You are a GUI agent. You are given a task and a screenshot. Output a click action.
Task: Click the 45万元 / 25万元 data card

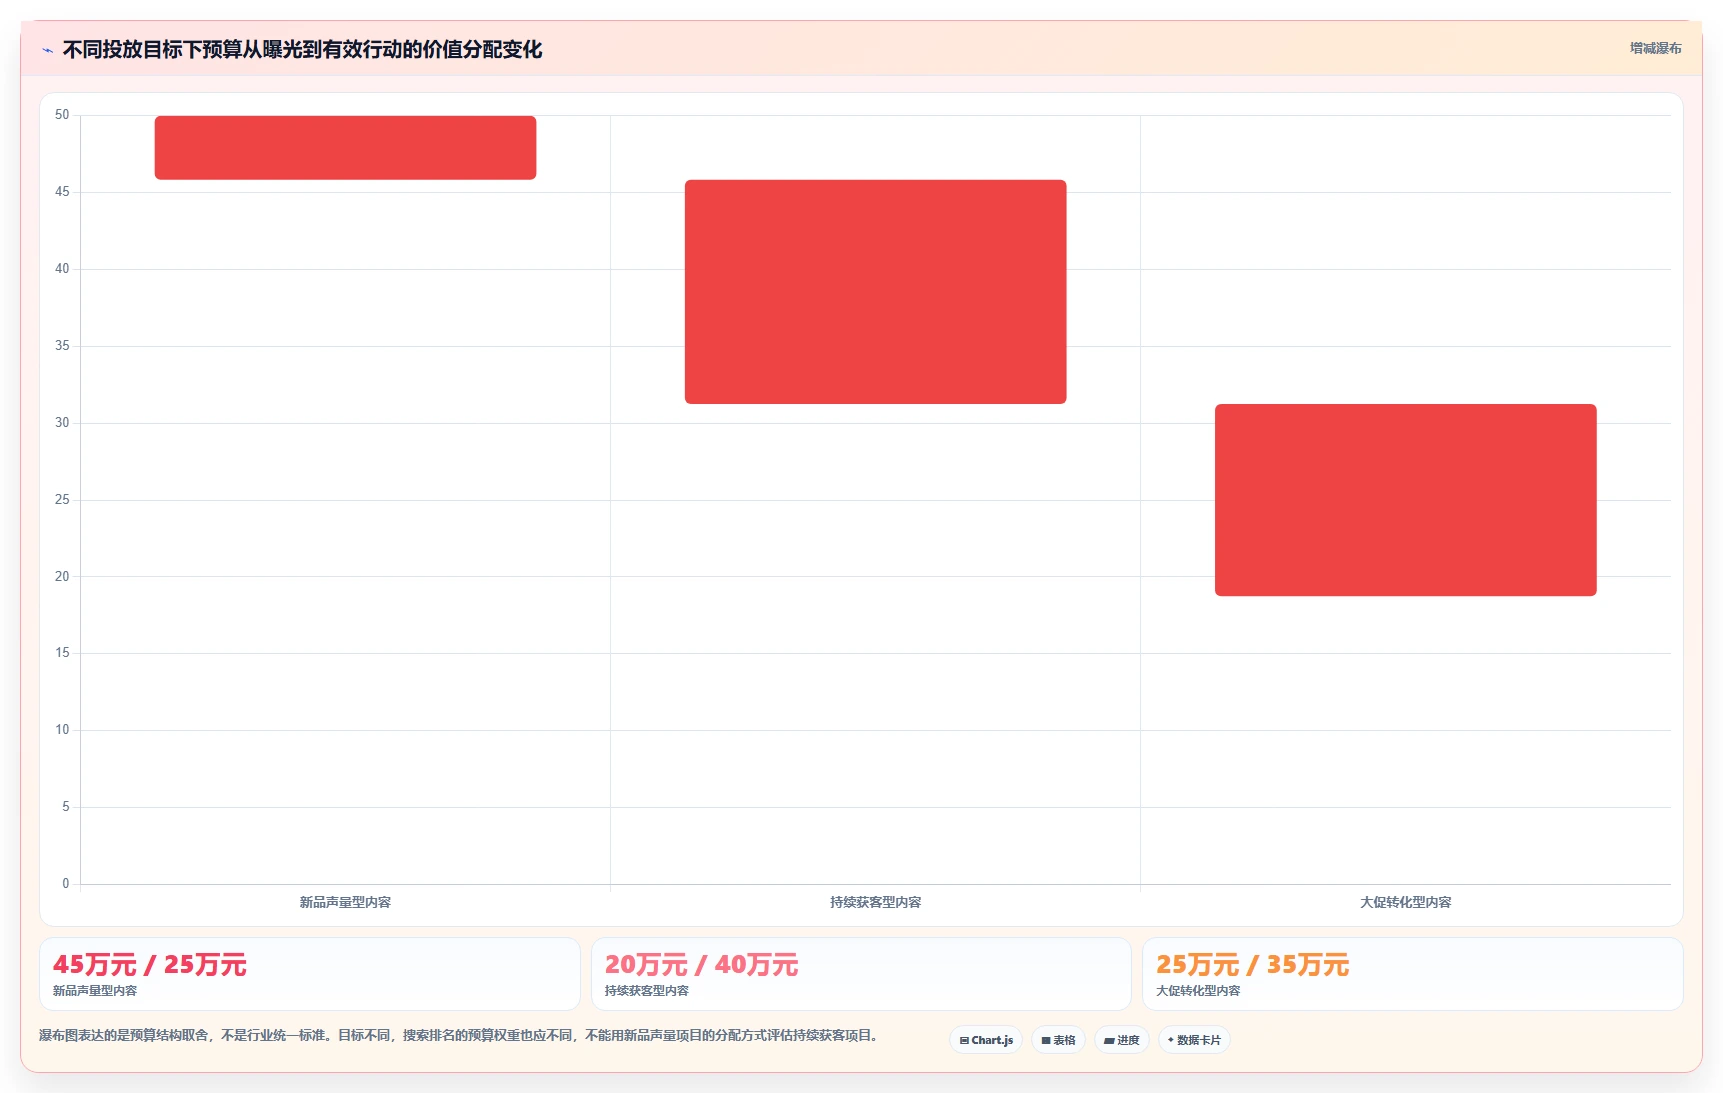click(310, 974)
